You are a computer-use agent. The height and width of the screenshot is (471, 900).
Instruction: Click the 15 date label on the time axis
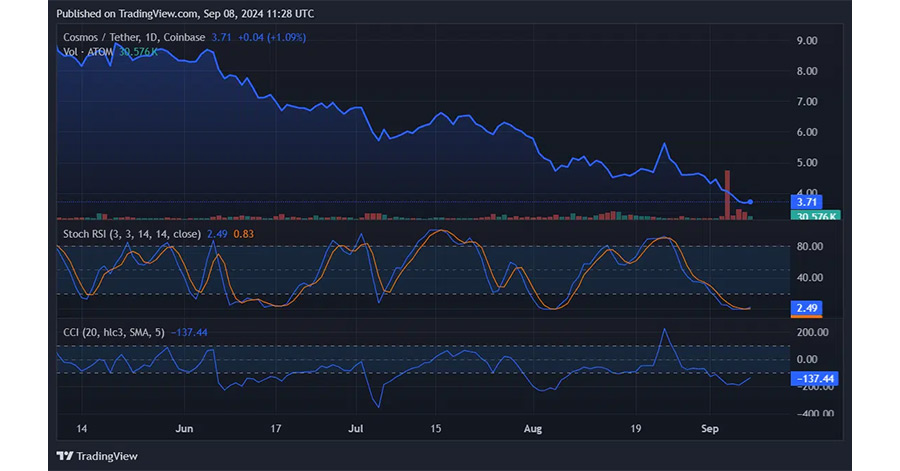pyautogui.click(x=436, y=429)
